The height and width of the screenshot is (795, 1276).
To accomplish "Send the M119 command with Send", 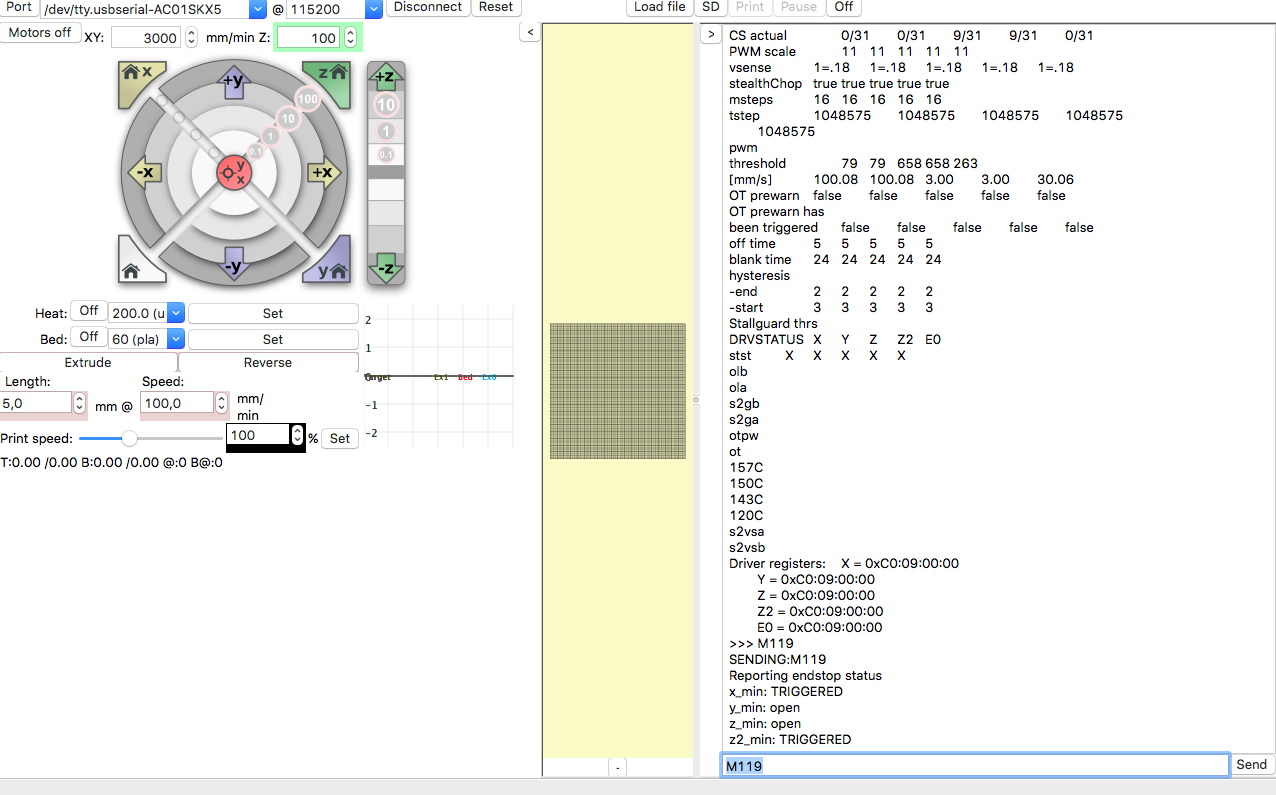I will (x=1251, y=765).
